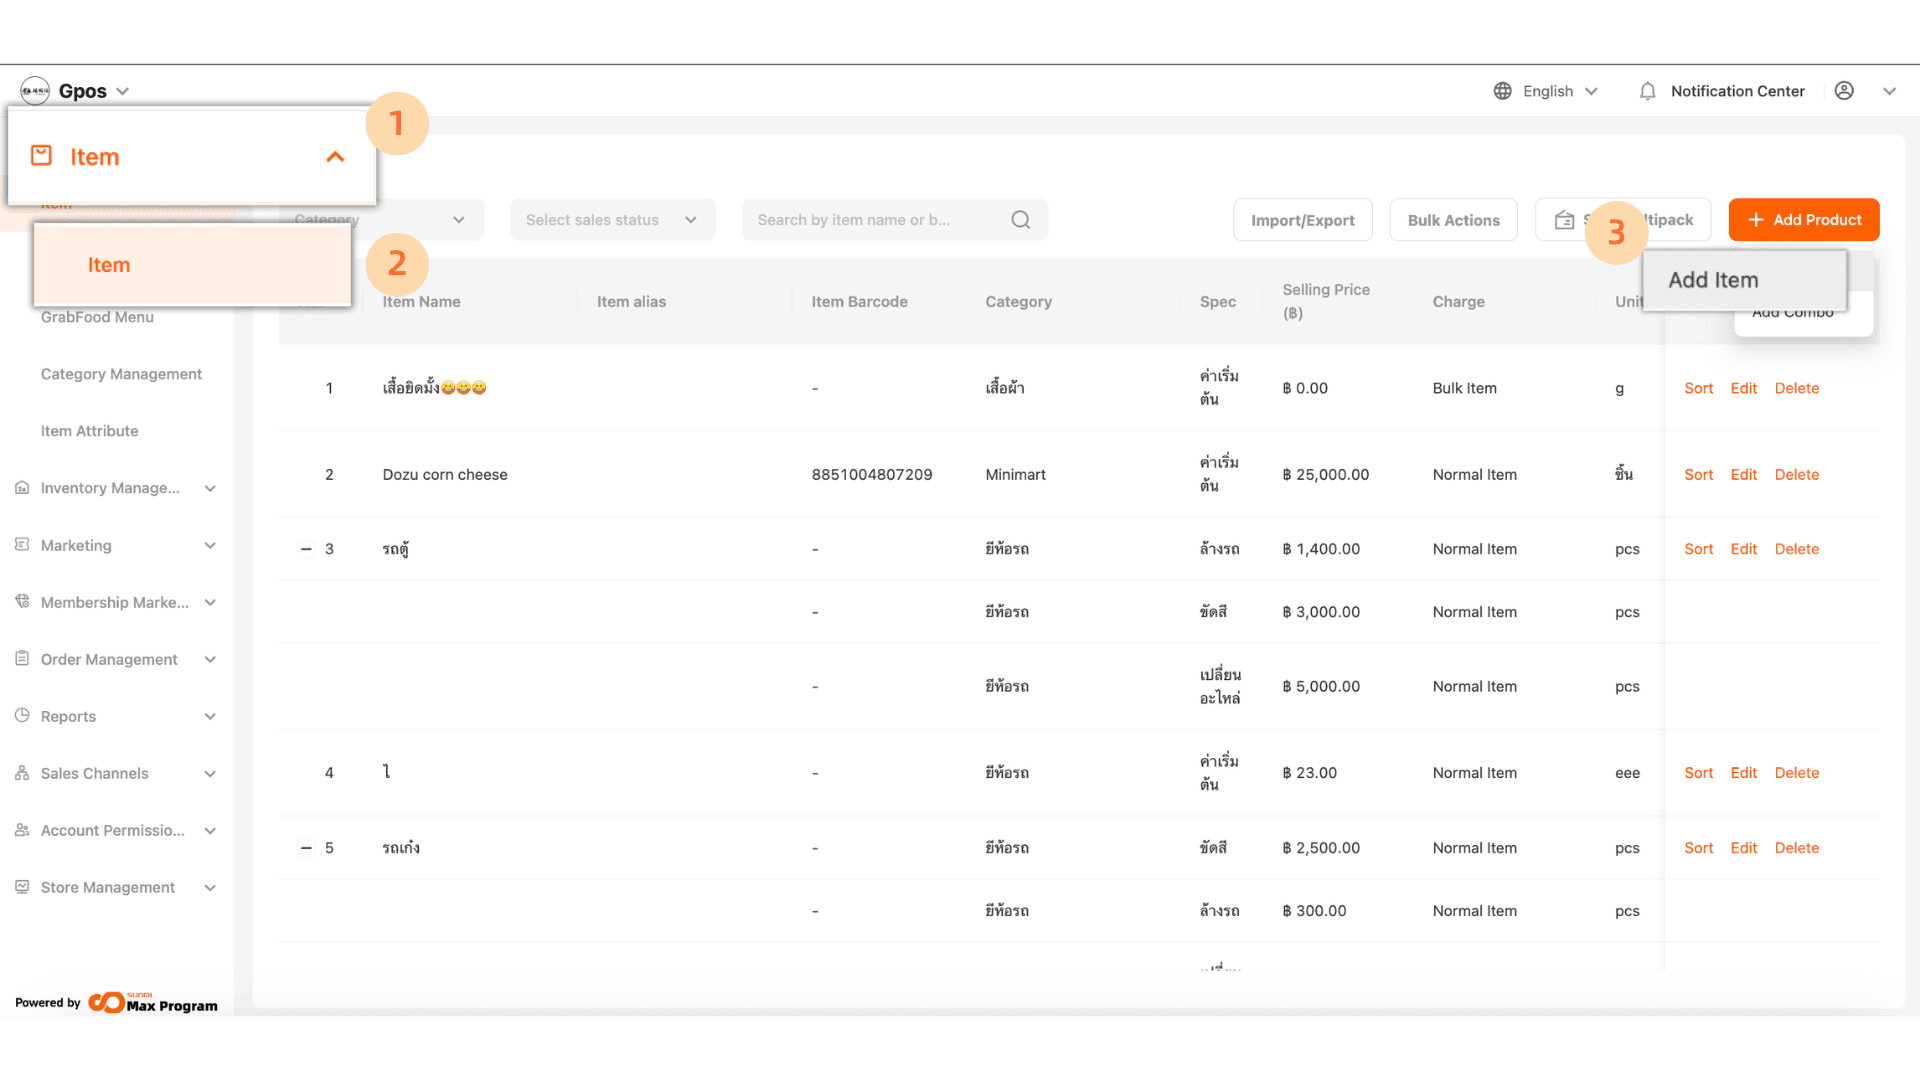Image resolution: width=1920 pixels, height=1080 pixels.
Task: Collapse the Item menu section chevron
Action: [x=335, y=157]
